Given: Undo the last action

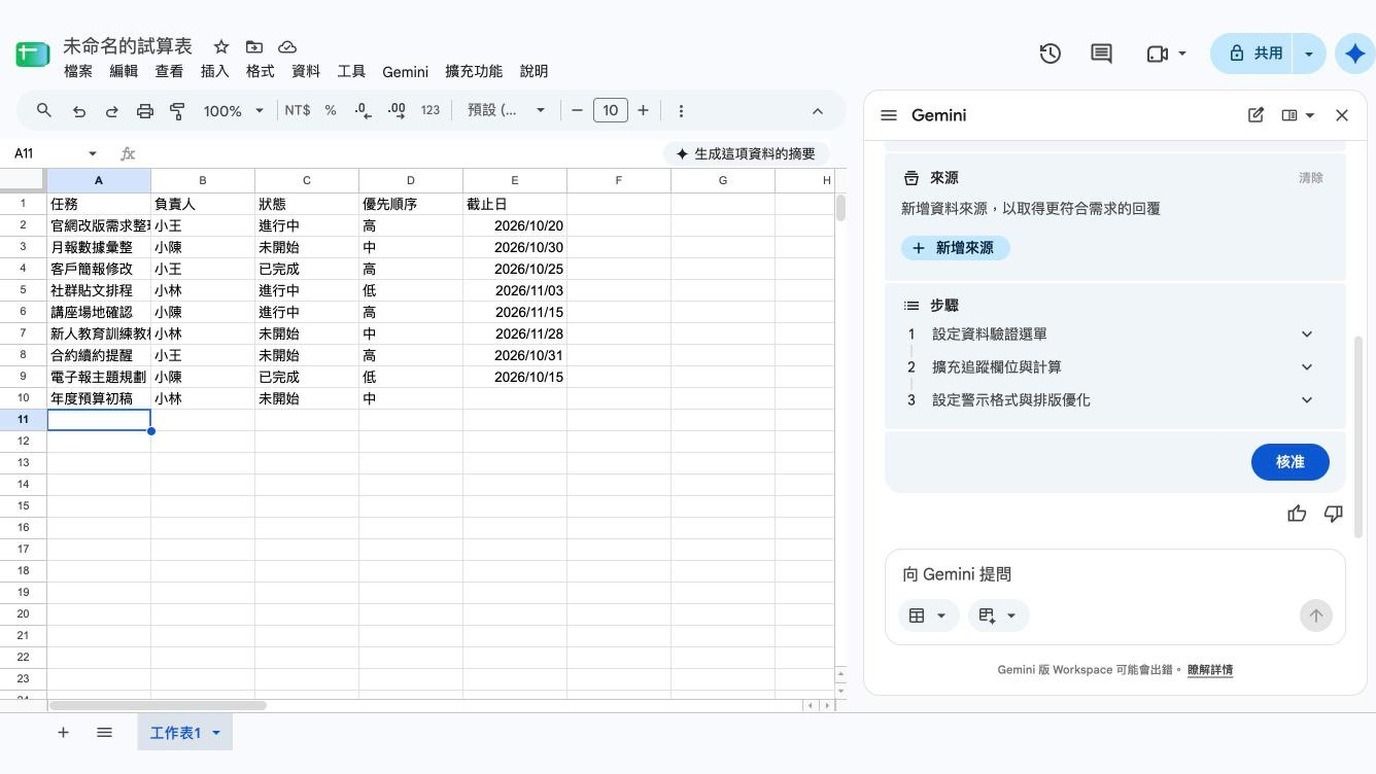Looking at the screenshot, I should 79,111.
